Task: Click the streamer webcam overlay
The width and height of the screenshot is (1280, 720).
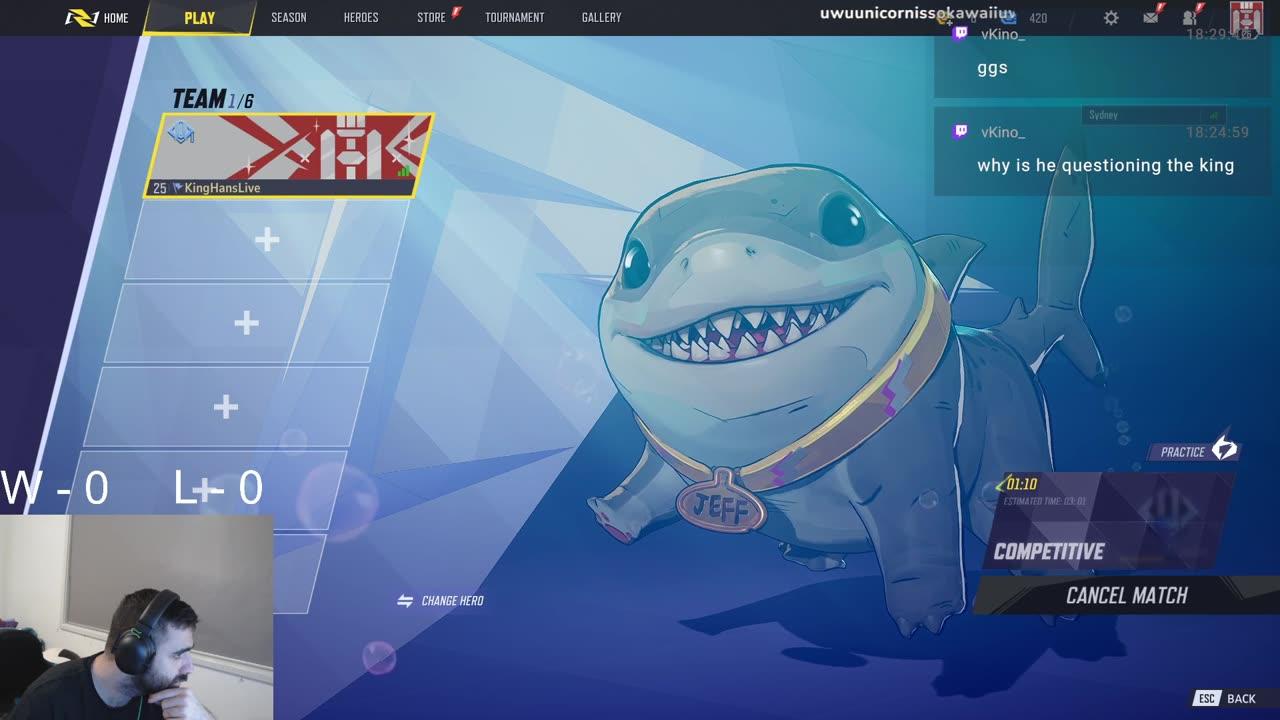Action: [x=137, y=617]
